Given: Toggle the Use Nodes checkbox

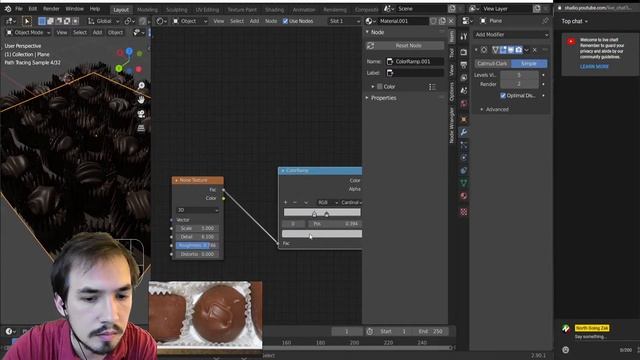Looking at the screenshot, I should tap(285, 21).
